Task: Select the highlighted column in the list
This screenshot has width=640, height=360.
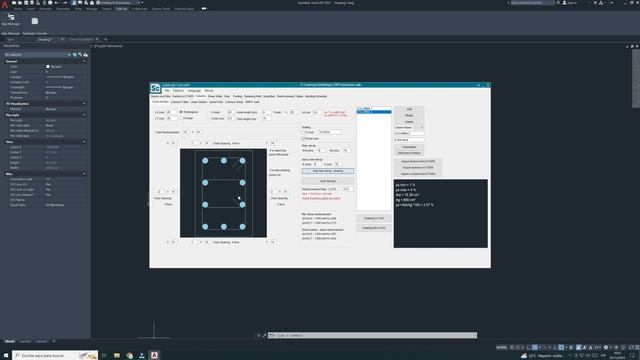Action: click(x=374, y=112)
